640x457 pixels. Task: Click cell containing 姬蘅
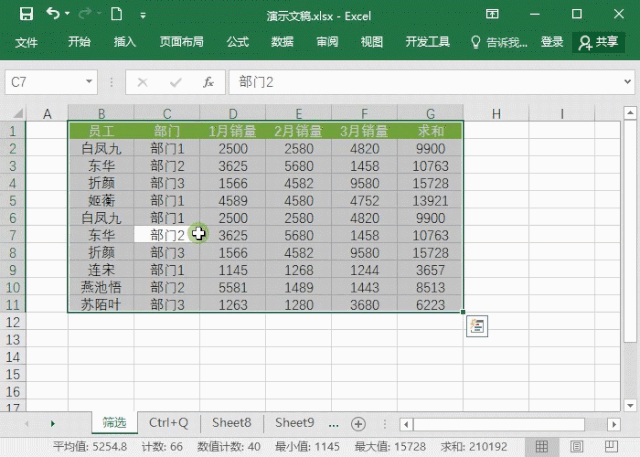(x=101, y=201)
